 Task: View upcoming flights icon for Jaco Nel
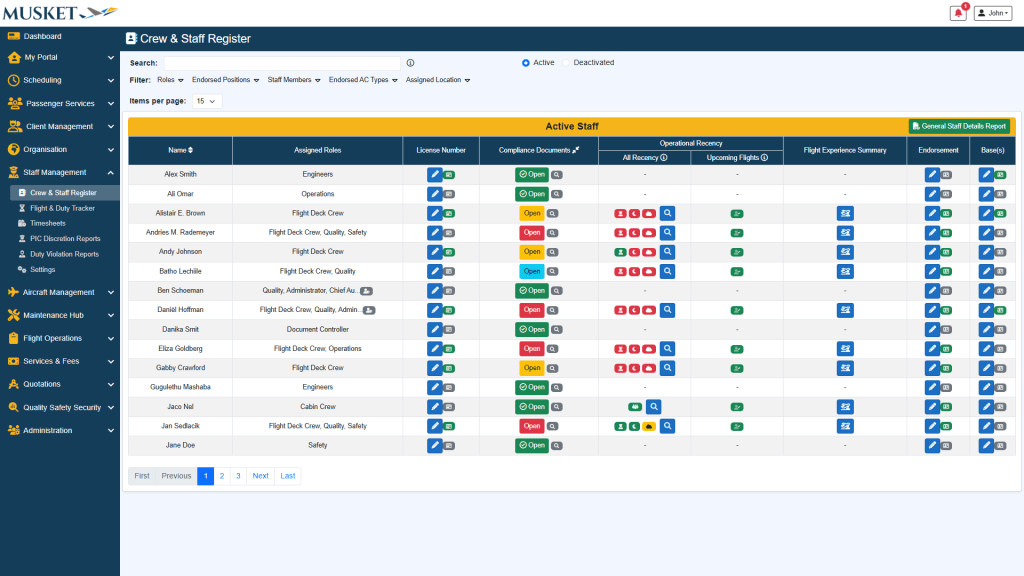coord(737,407)
